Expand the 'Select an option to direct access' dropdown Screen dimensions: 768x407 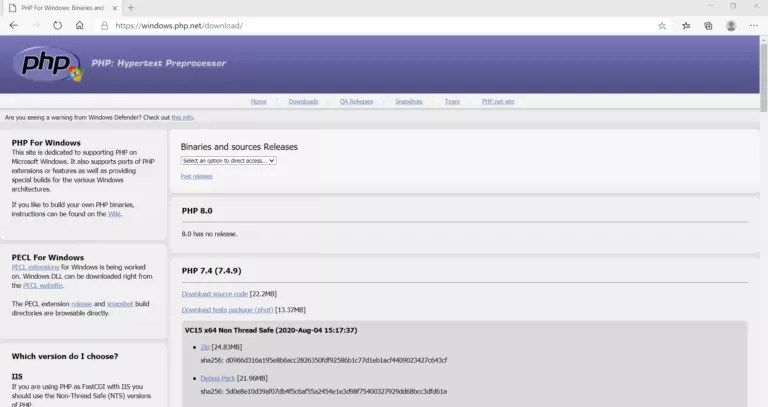[229, 161]
